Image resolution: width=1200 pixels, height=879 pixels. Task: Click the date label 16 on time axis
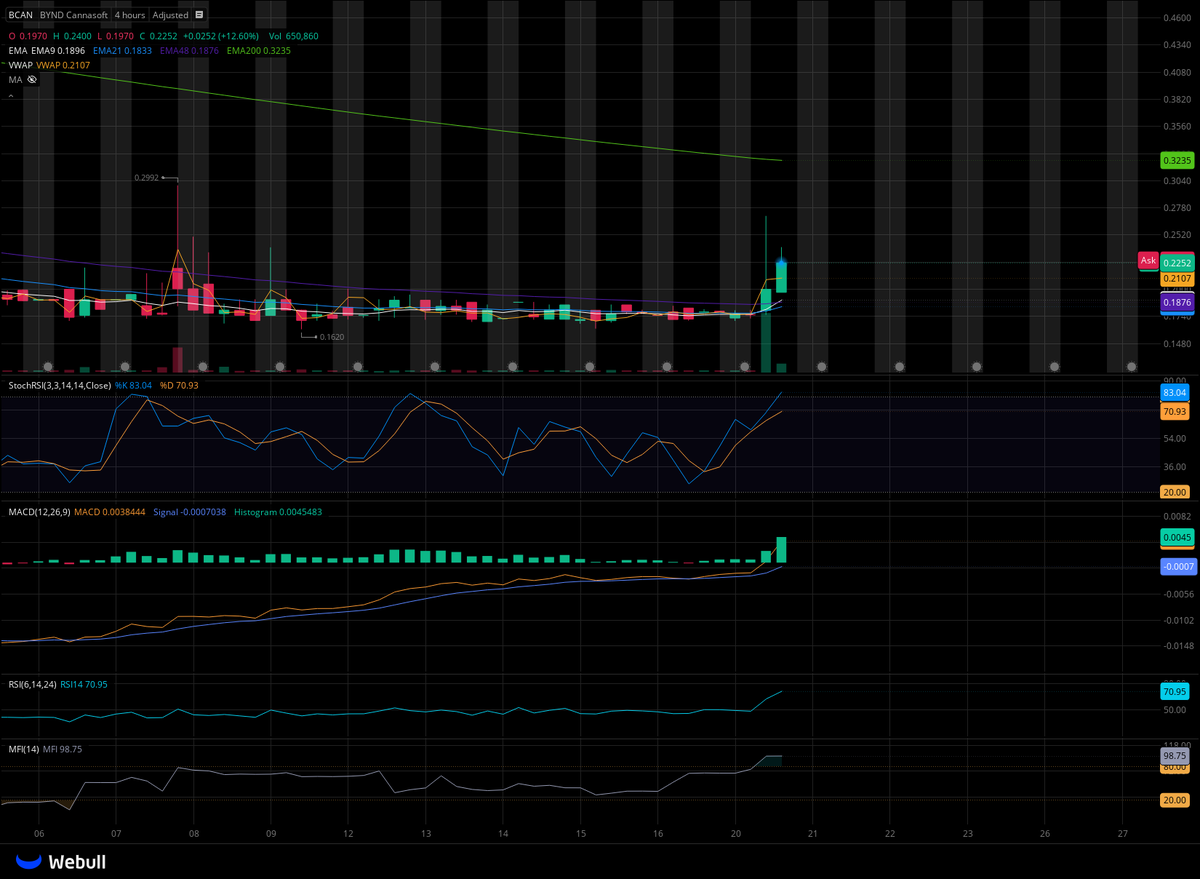click(658, 833)
